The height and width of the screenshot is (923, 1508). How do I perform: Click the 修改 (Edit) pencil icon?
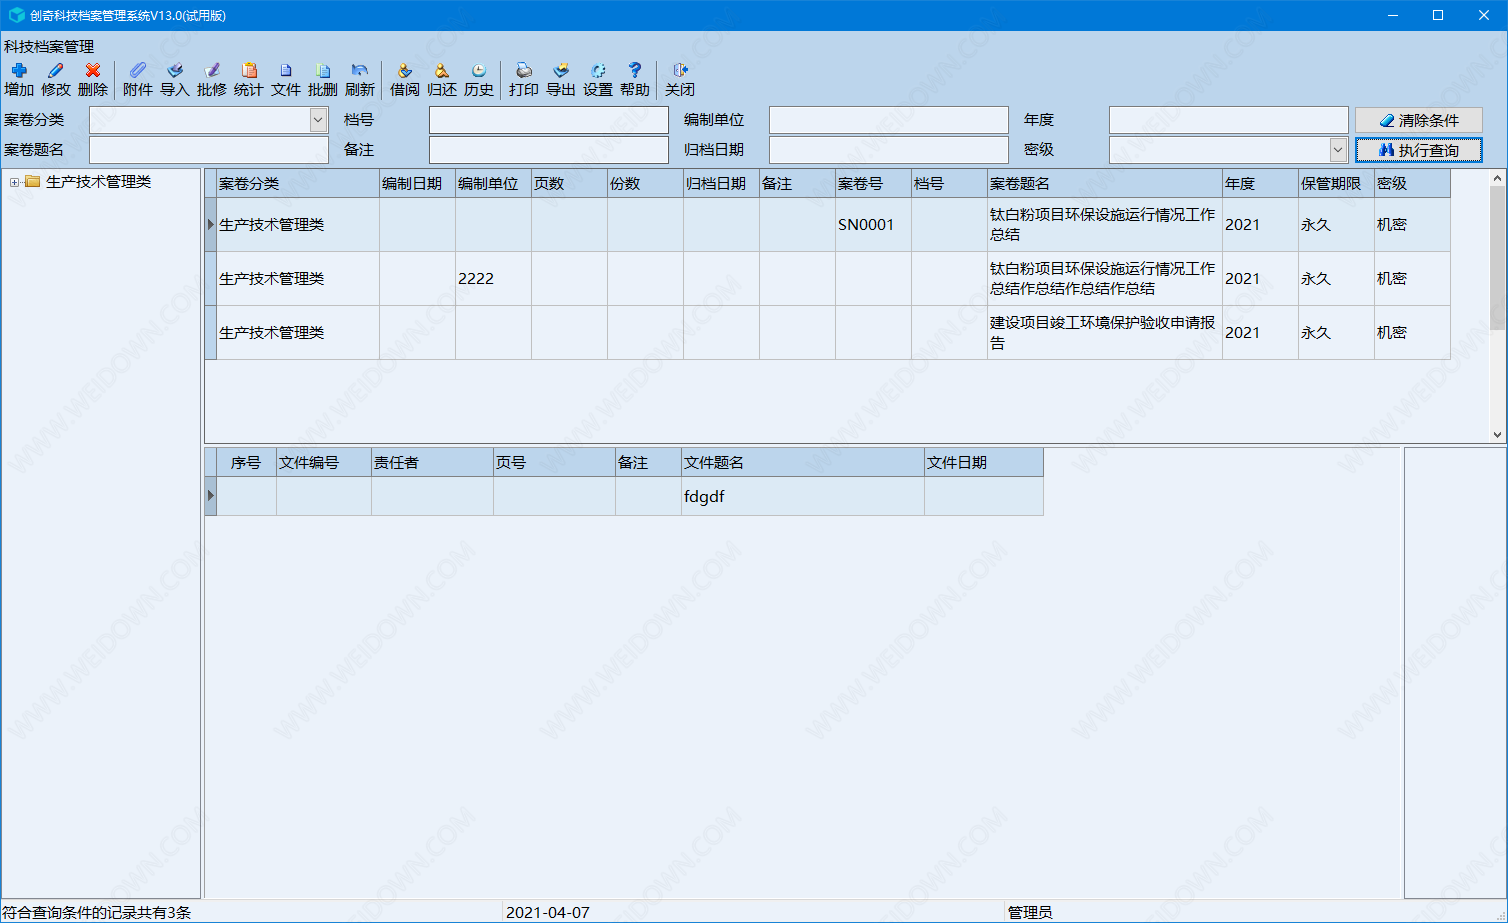56,79
